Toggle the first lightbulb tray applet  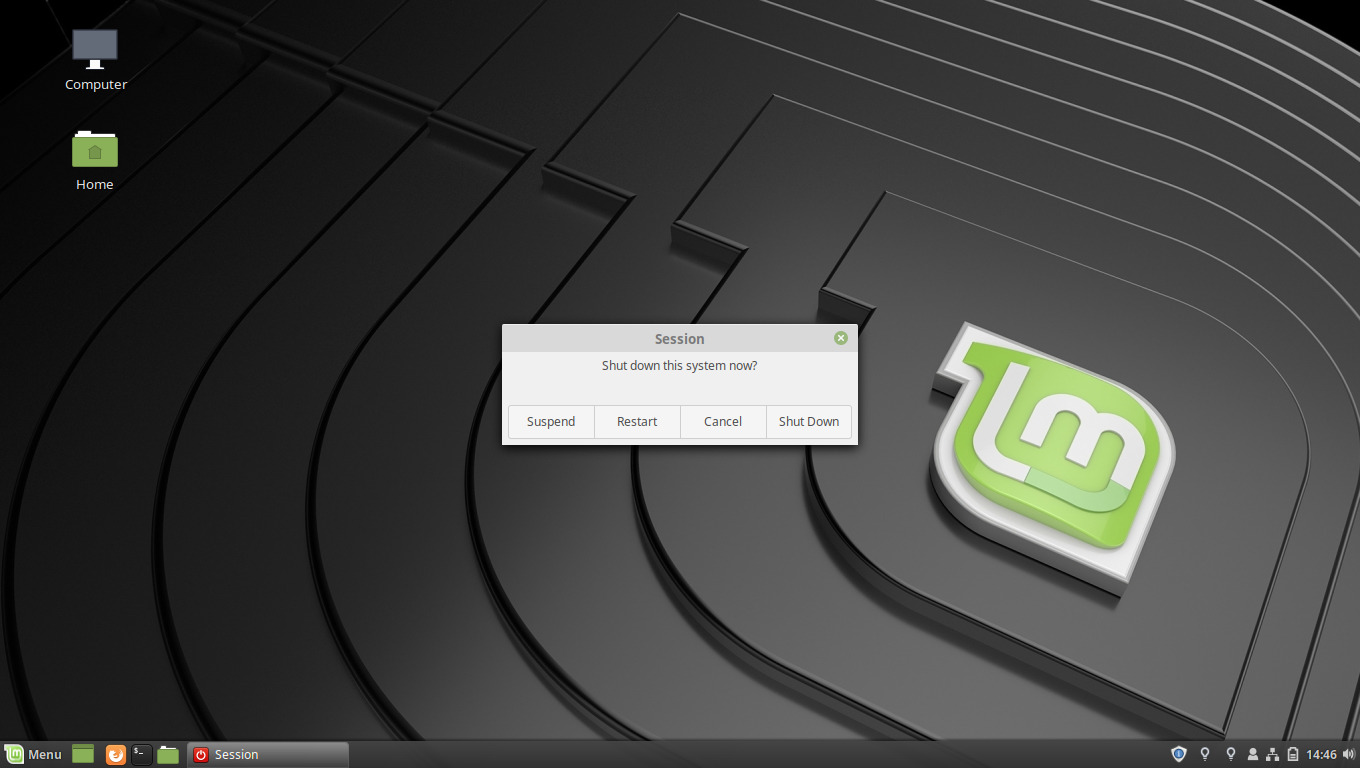coord(1205,754)
